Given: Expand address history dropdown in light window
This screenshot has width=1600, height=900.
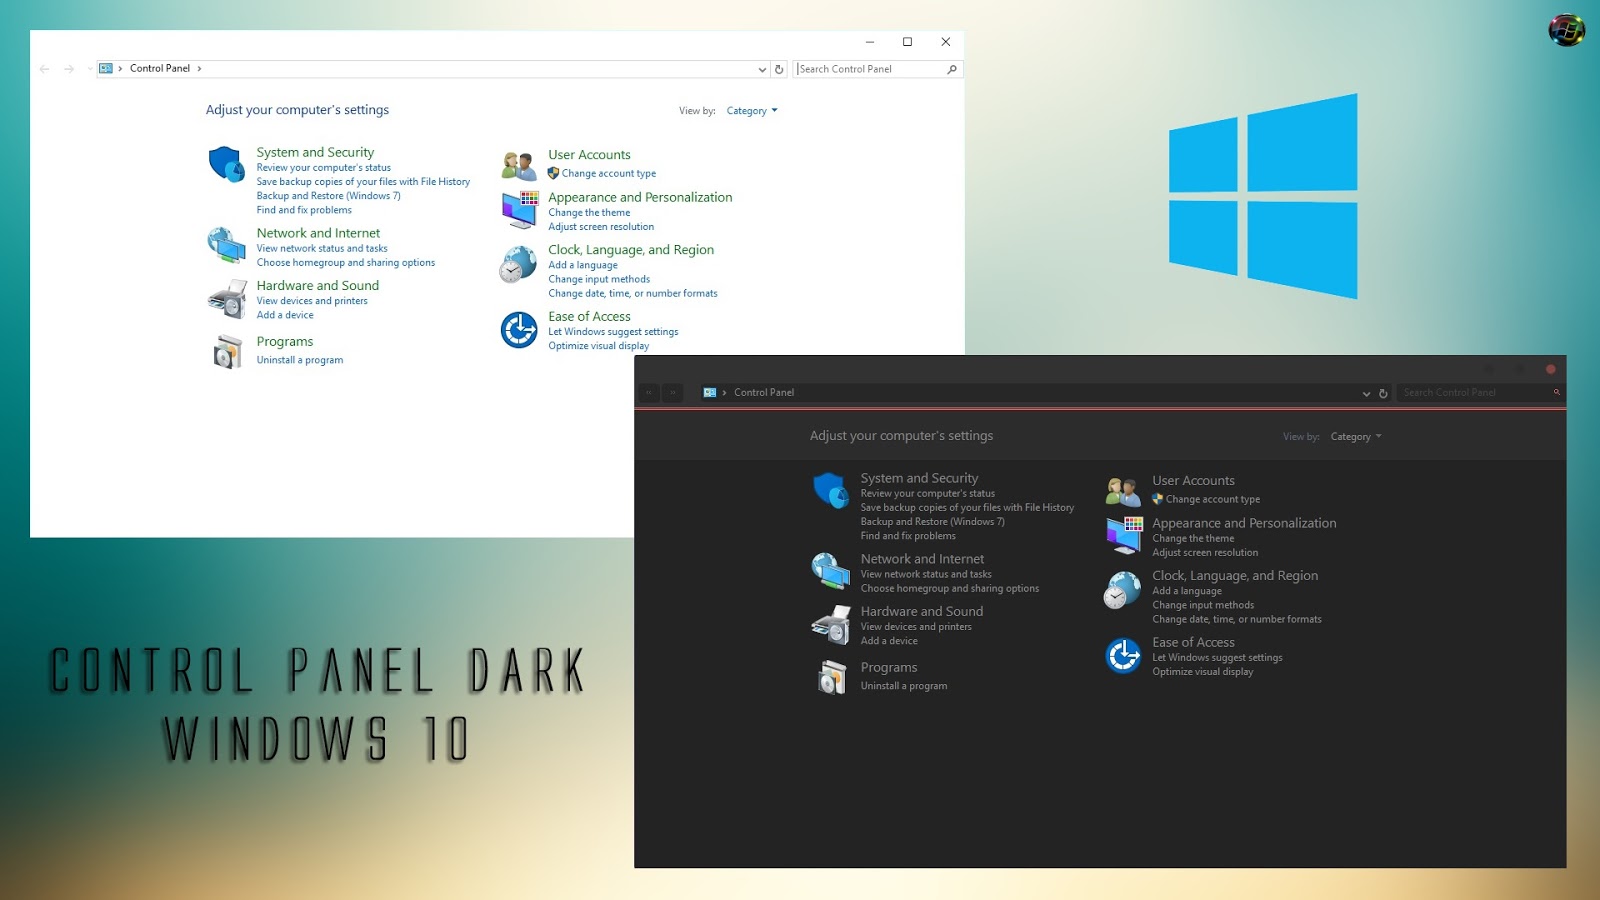Looking at the screenshot, I should pos(762,69).
